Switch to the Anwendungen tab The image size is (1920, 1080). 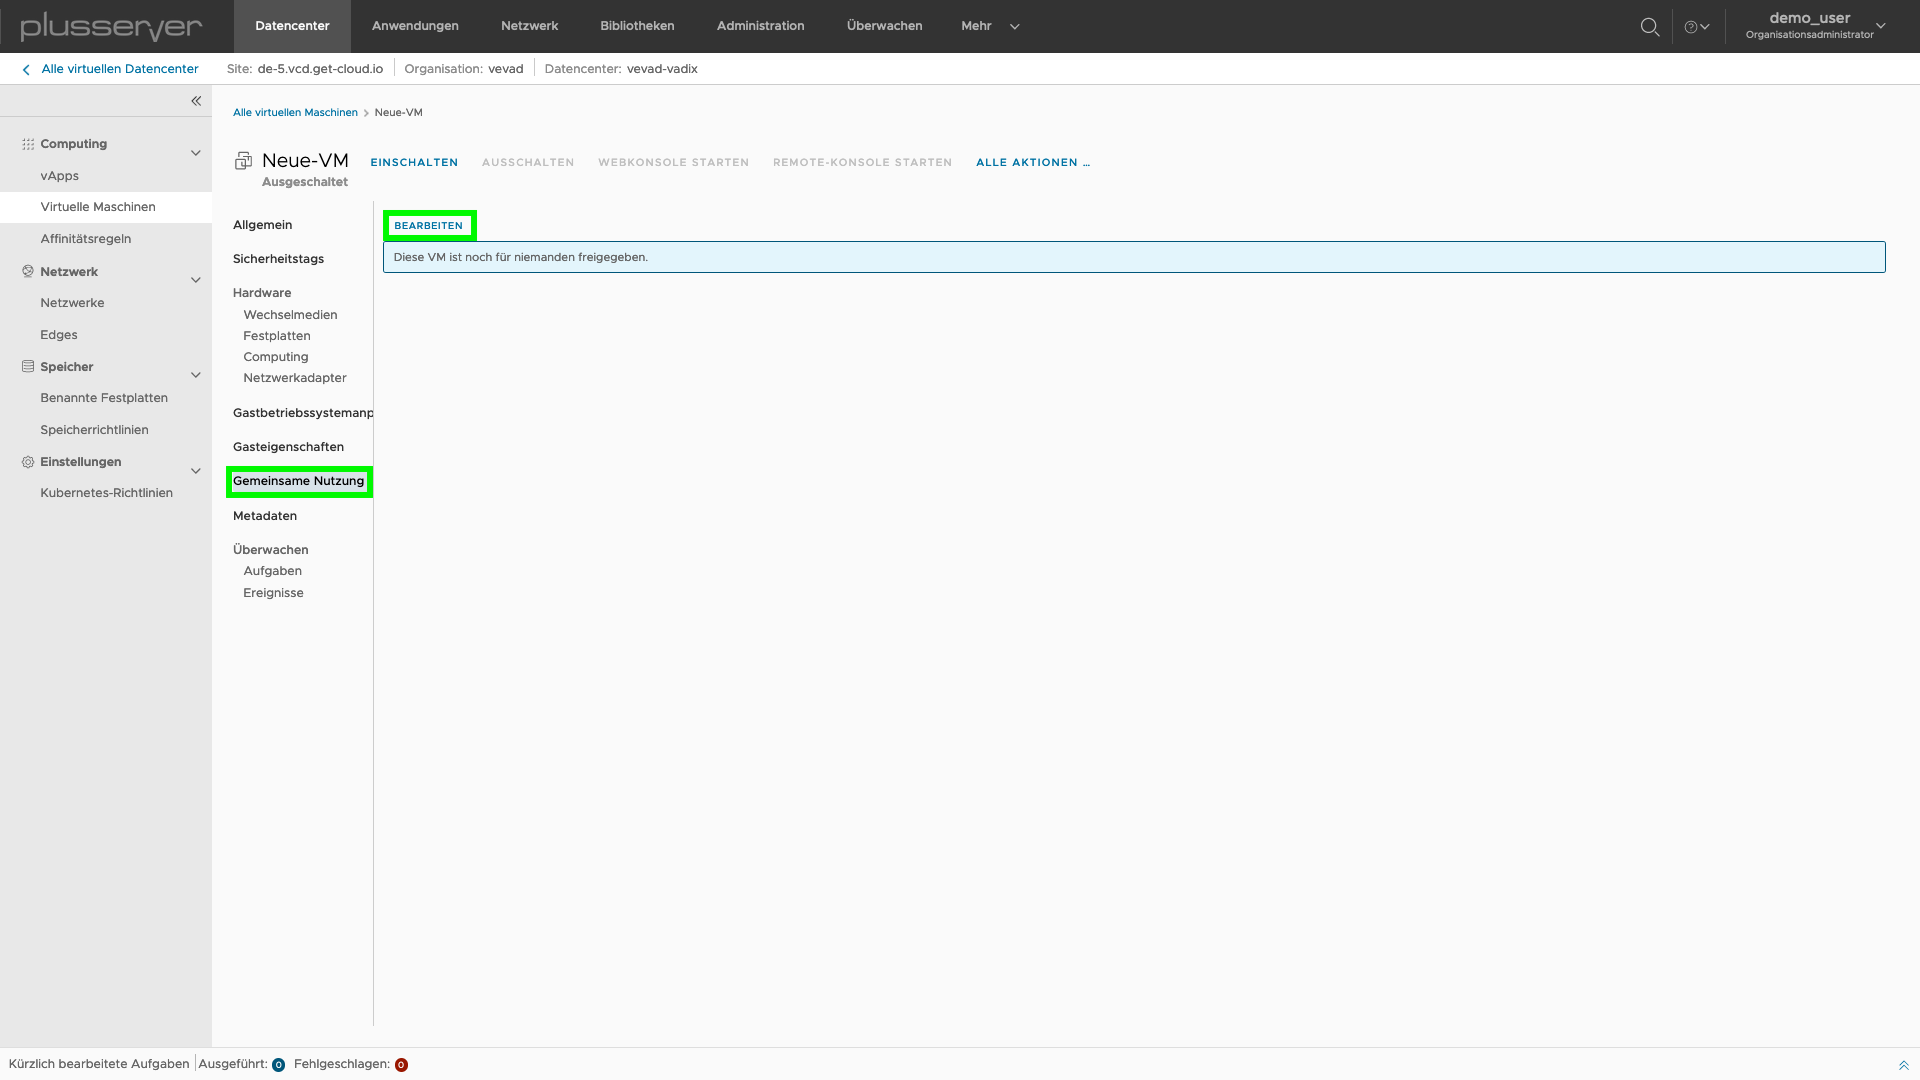(415, 26)
